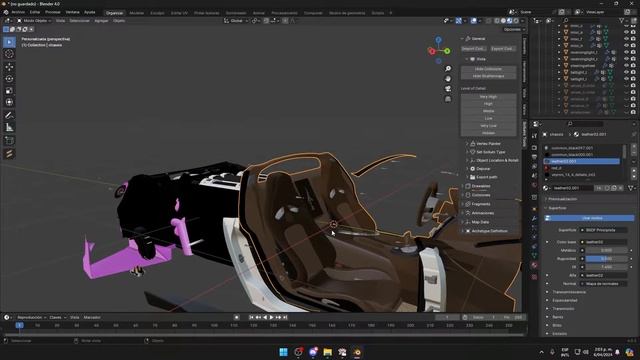Image resolution: width=640 pixels, height=360 pixels.
Task: Expand the Map Data section
Action: [x=480, y=222]
